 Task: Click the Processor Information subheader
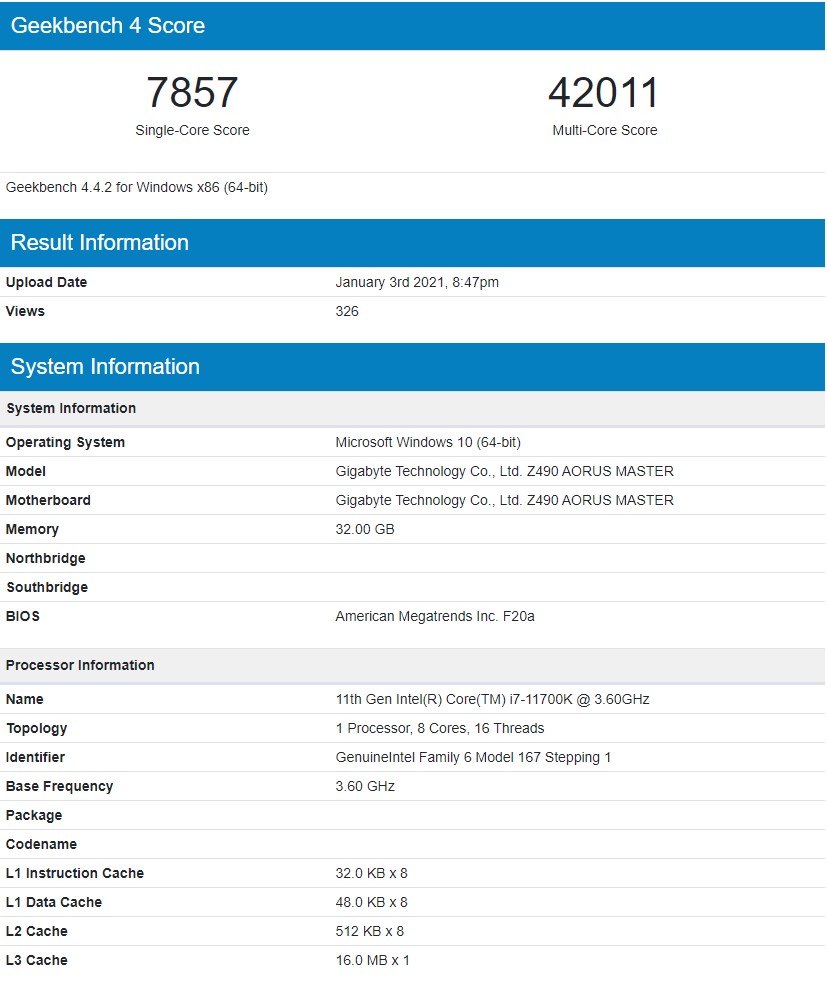pyautogui.click(x=413, y=665)
